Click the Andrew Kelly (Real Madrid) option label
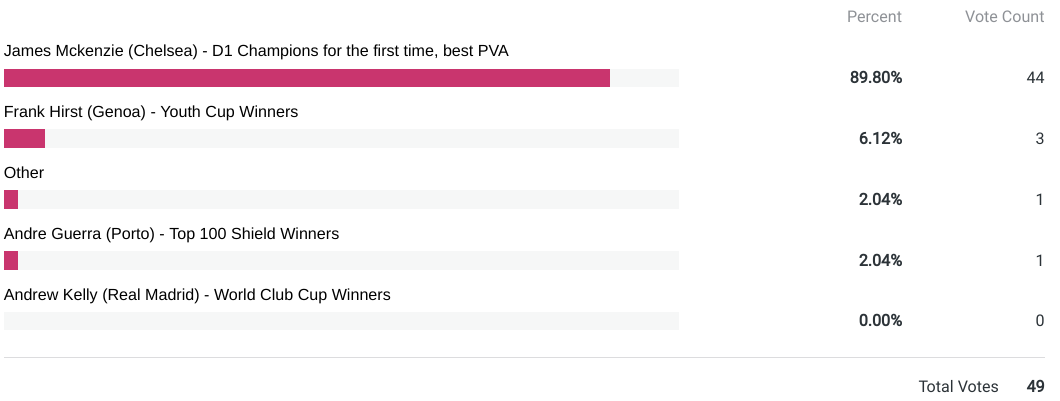1060x401 pixels. pyautogui.click(x=197, y=295)
